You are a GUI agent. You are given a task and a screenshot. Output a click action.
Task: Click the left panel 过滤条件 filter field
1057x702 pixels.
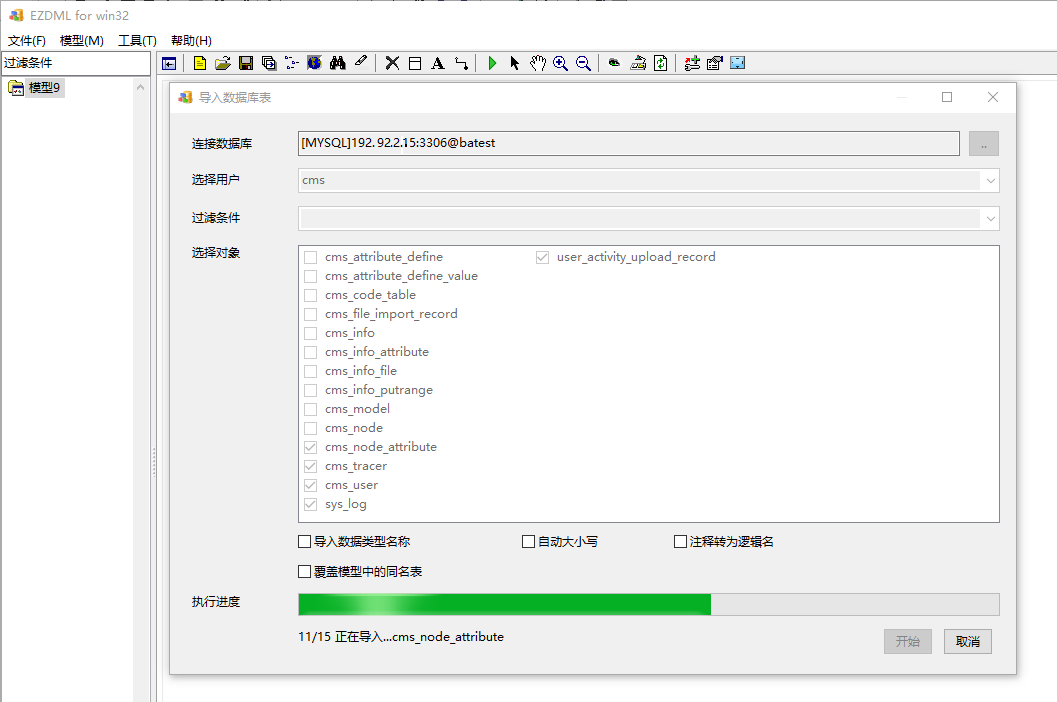(76, 63)
